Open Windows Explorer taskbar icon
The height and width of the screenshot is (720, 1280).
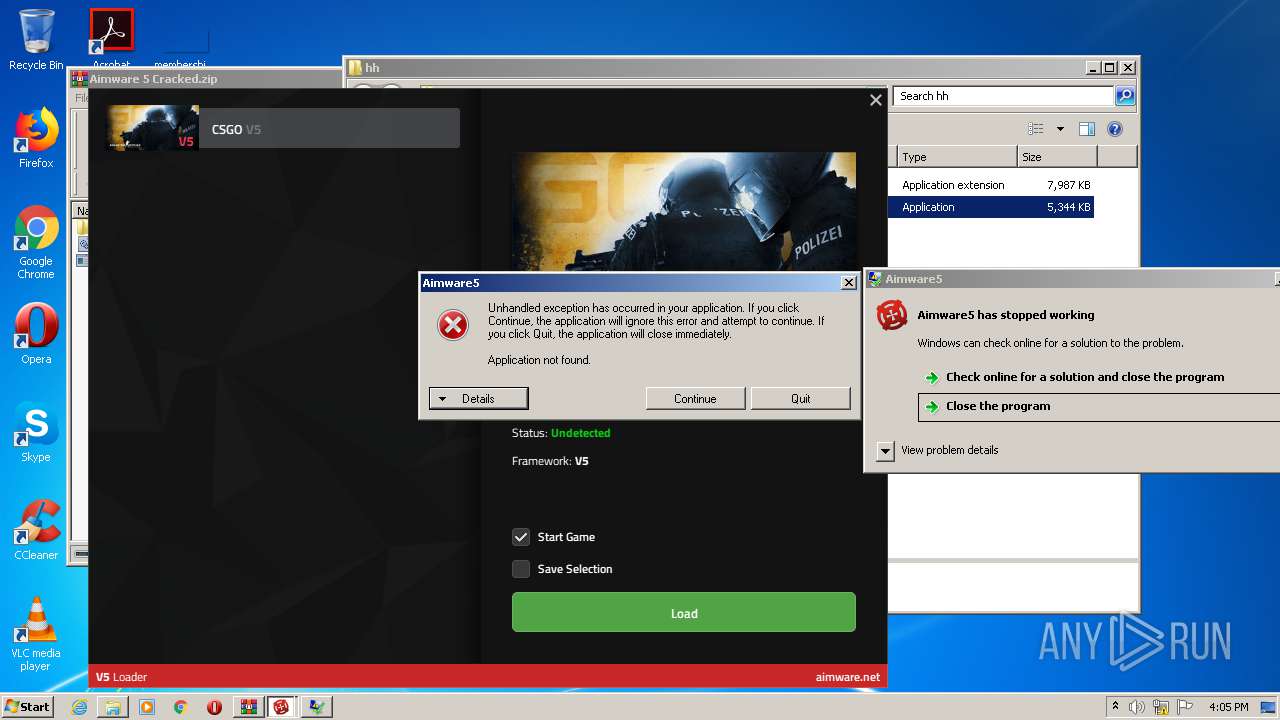[x=113, y=707]
